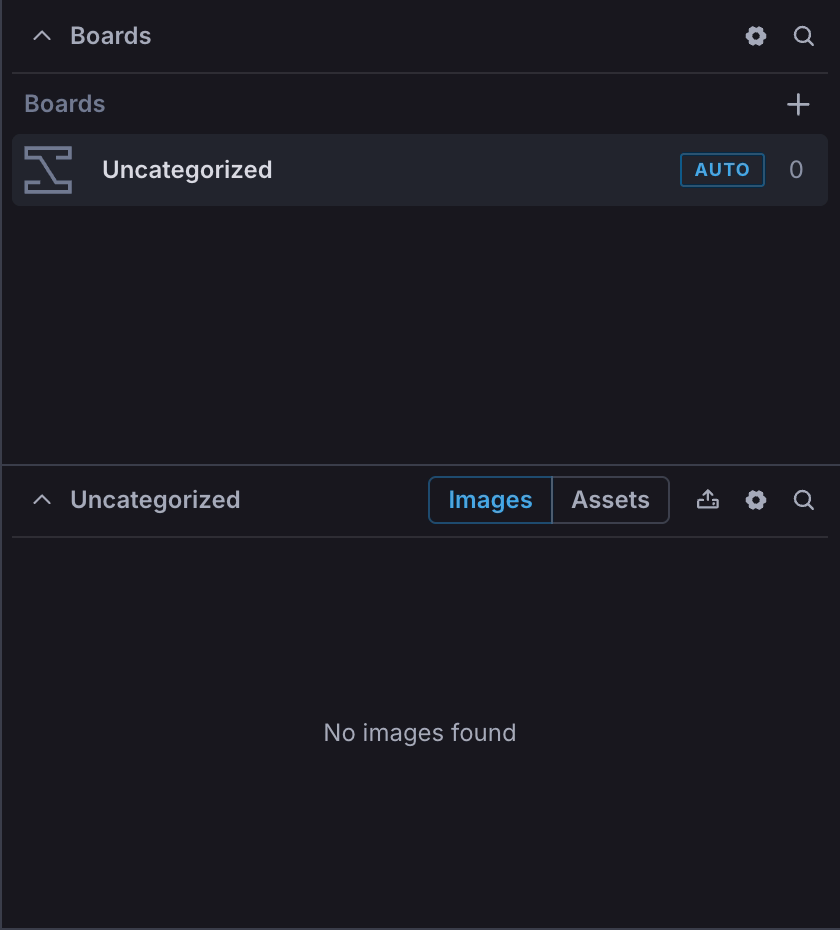
Task: Click the Uncategorized gallery header title
Action: click(155, 500)
